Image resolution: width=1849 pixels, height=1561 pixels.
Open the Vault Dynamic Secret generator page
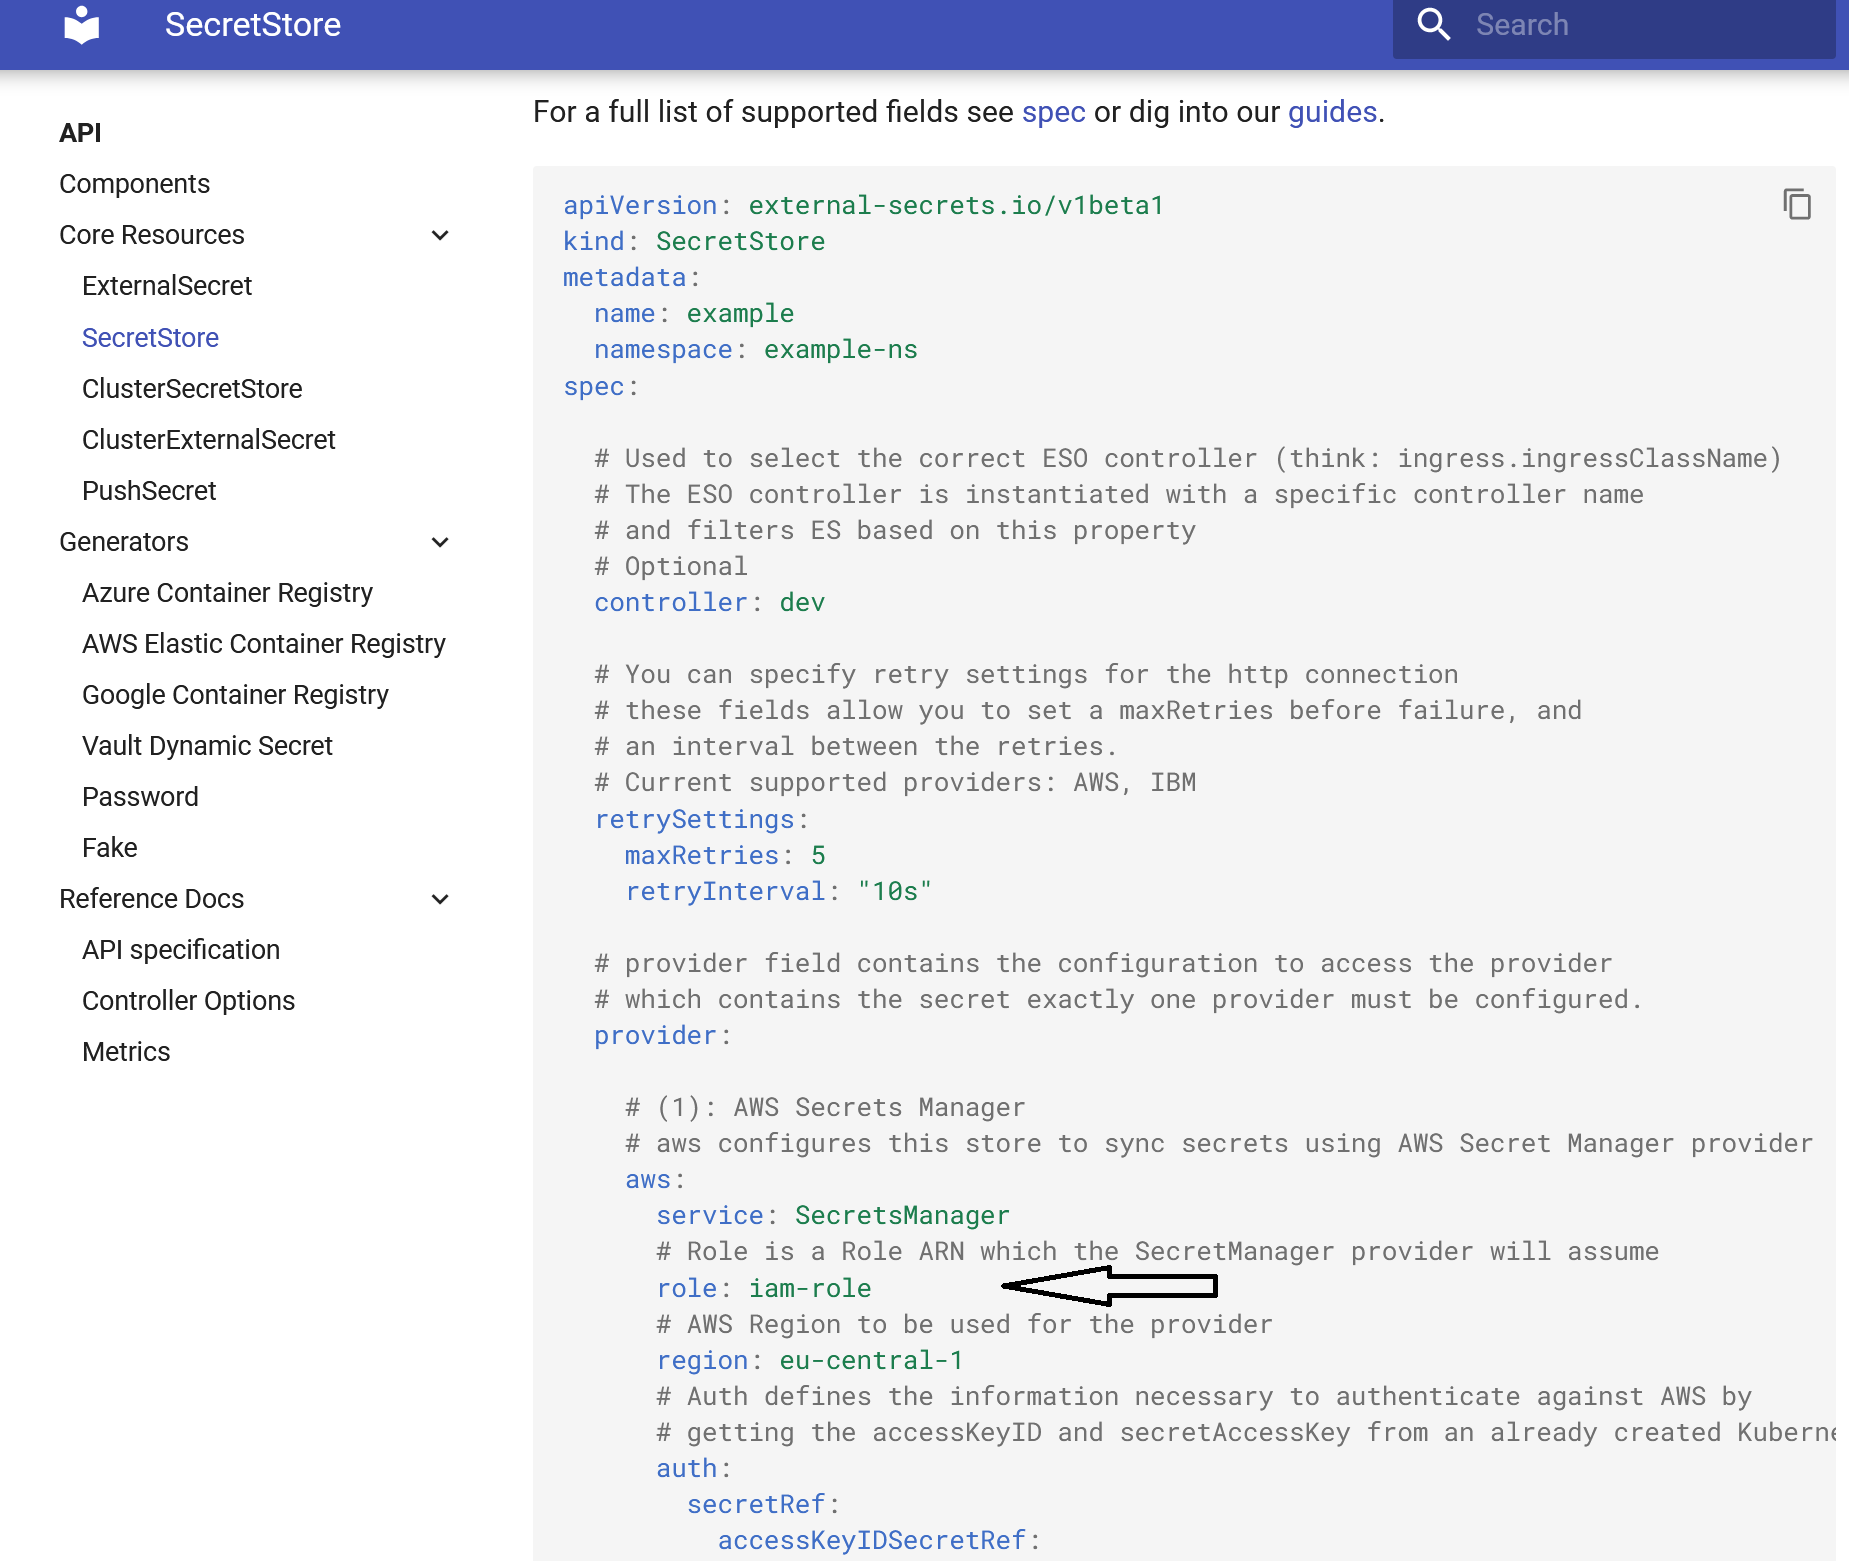(x=207, y=745)
